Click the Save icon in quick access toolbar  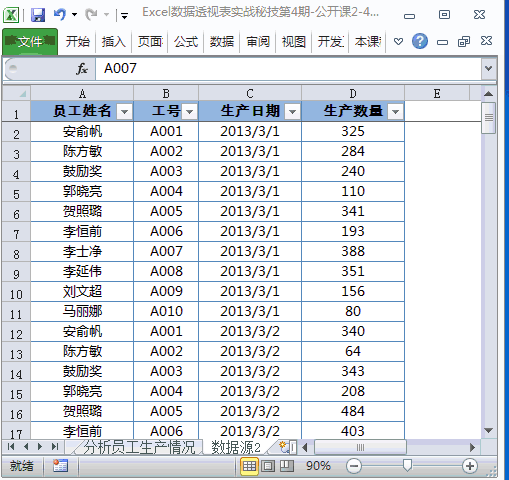[x=38, y=15]
